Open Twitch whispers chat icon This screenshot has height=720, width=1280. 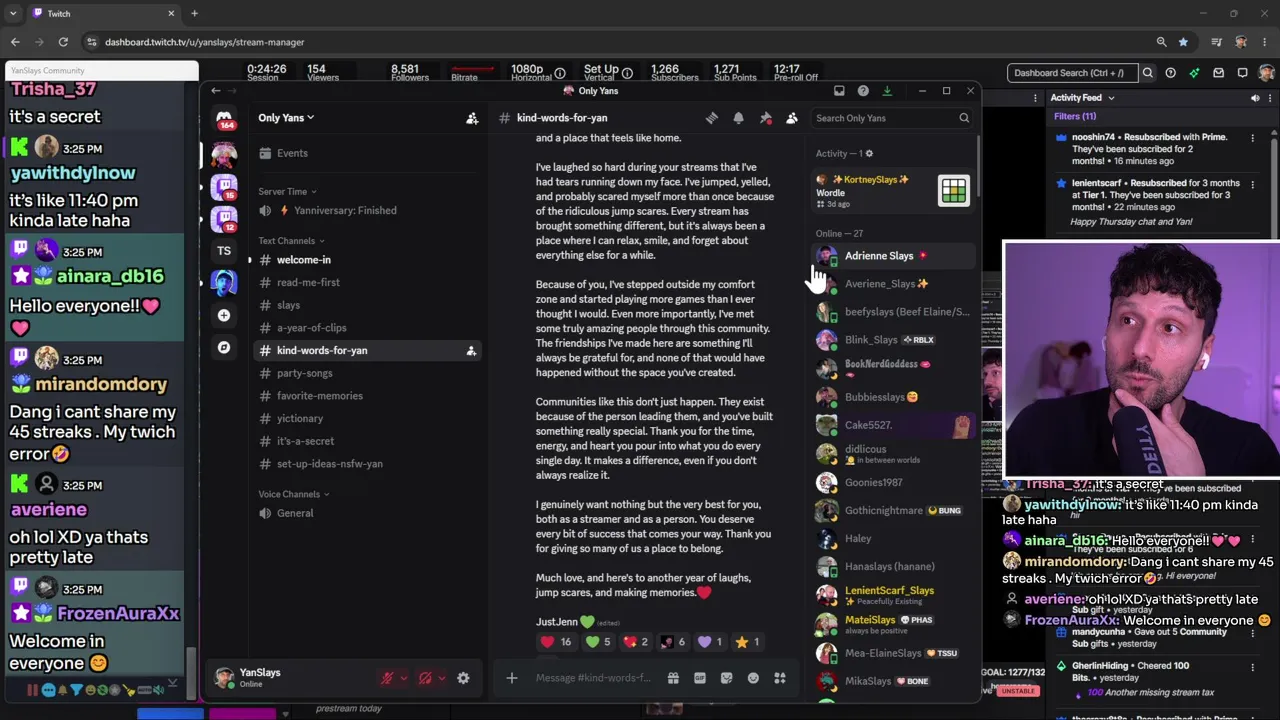click(x=1243, y=73)
